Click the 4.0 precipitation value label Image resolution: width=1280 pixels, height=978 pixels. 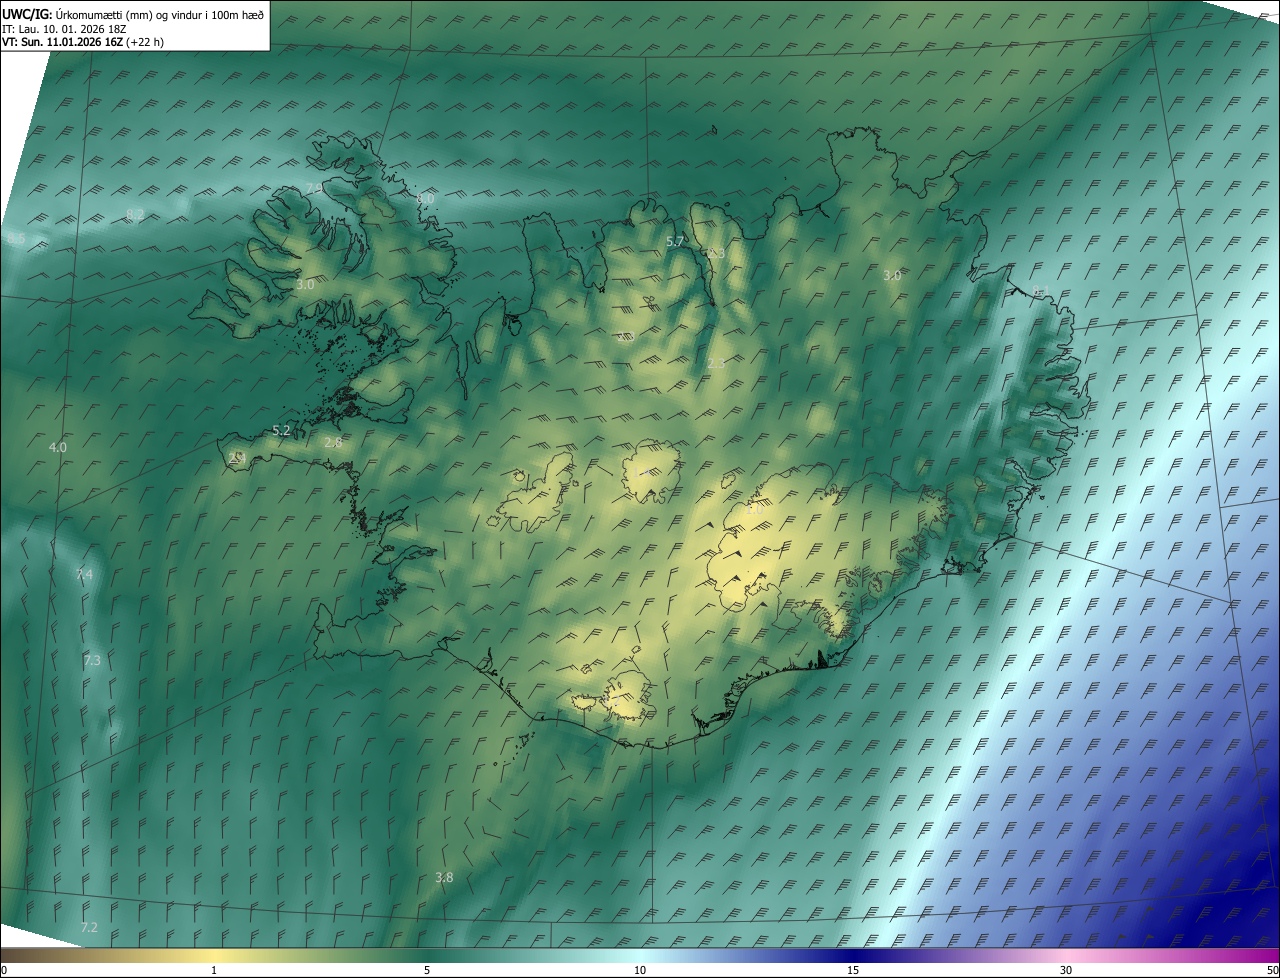tap(58, 447)
